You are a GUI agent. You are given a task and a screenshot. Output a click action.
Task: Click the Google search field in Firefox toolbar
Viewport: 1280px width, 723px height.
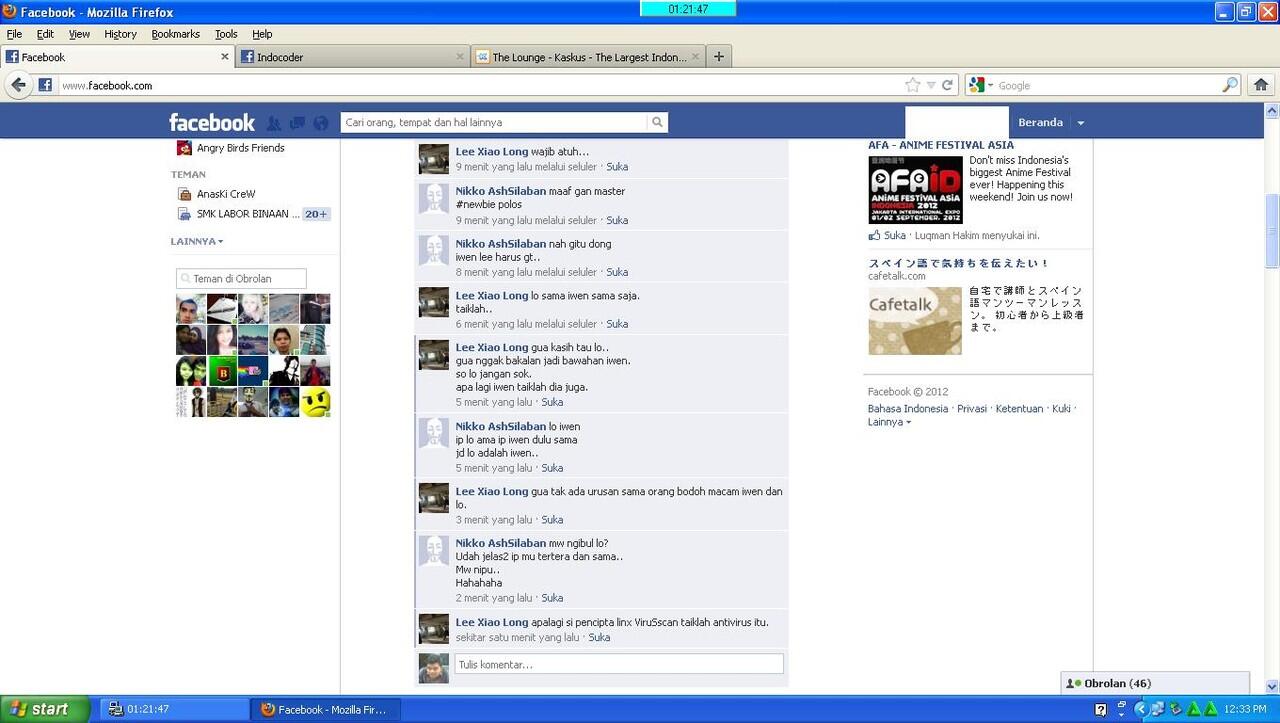(x=1108, y=85)
